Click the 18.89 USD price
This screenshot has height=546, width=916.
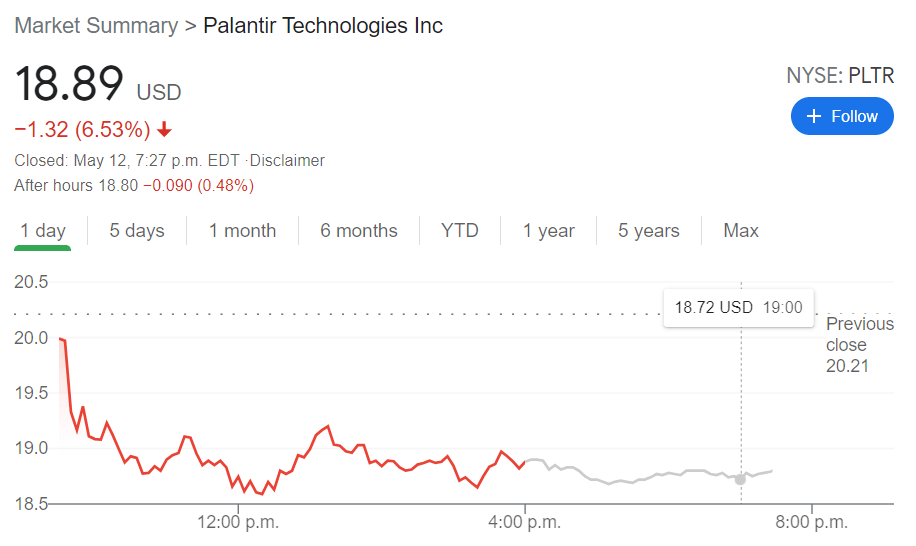coord(98,84)
